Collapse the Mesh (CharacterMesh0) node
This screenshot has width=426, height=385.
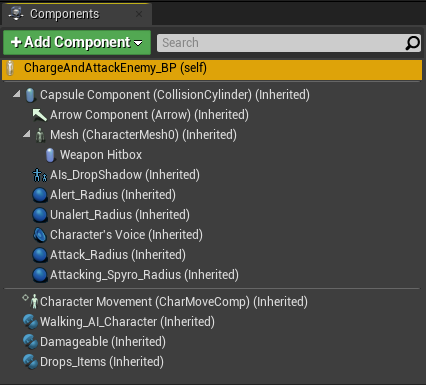point(27,134)
